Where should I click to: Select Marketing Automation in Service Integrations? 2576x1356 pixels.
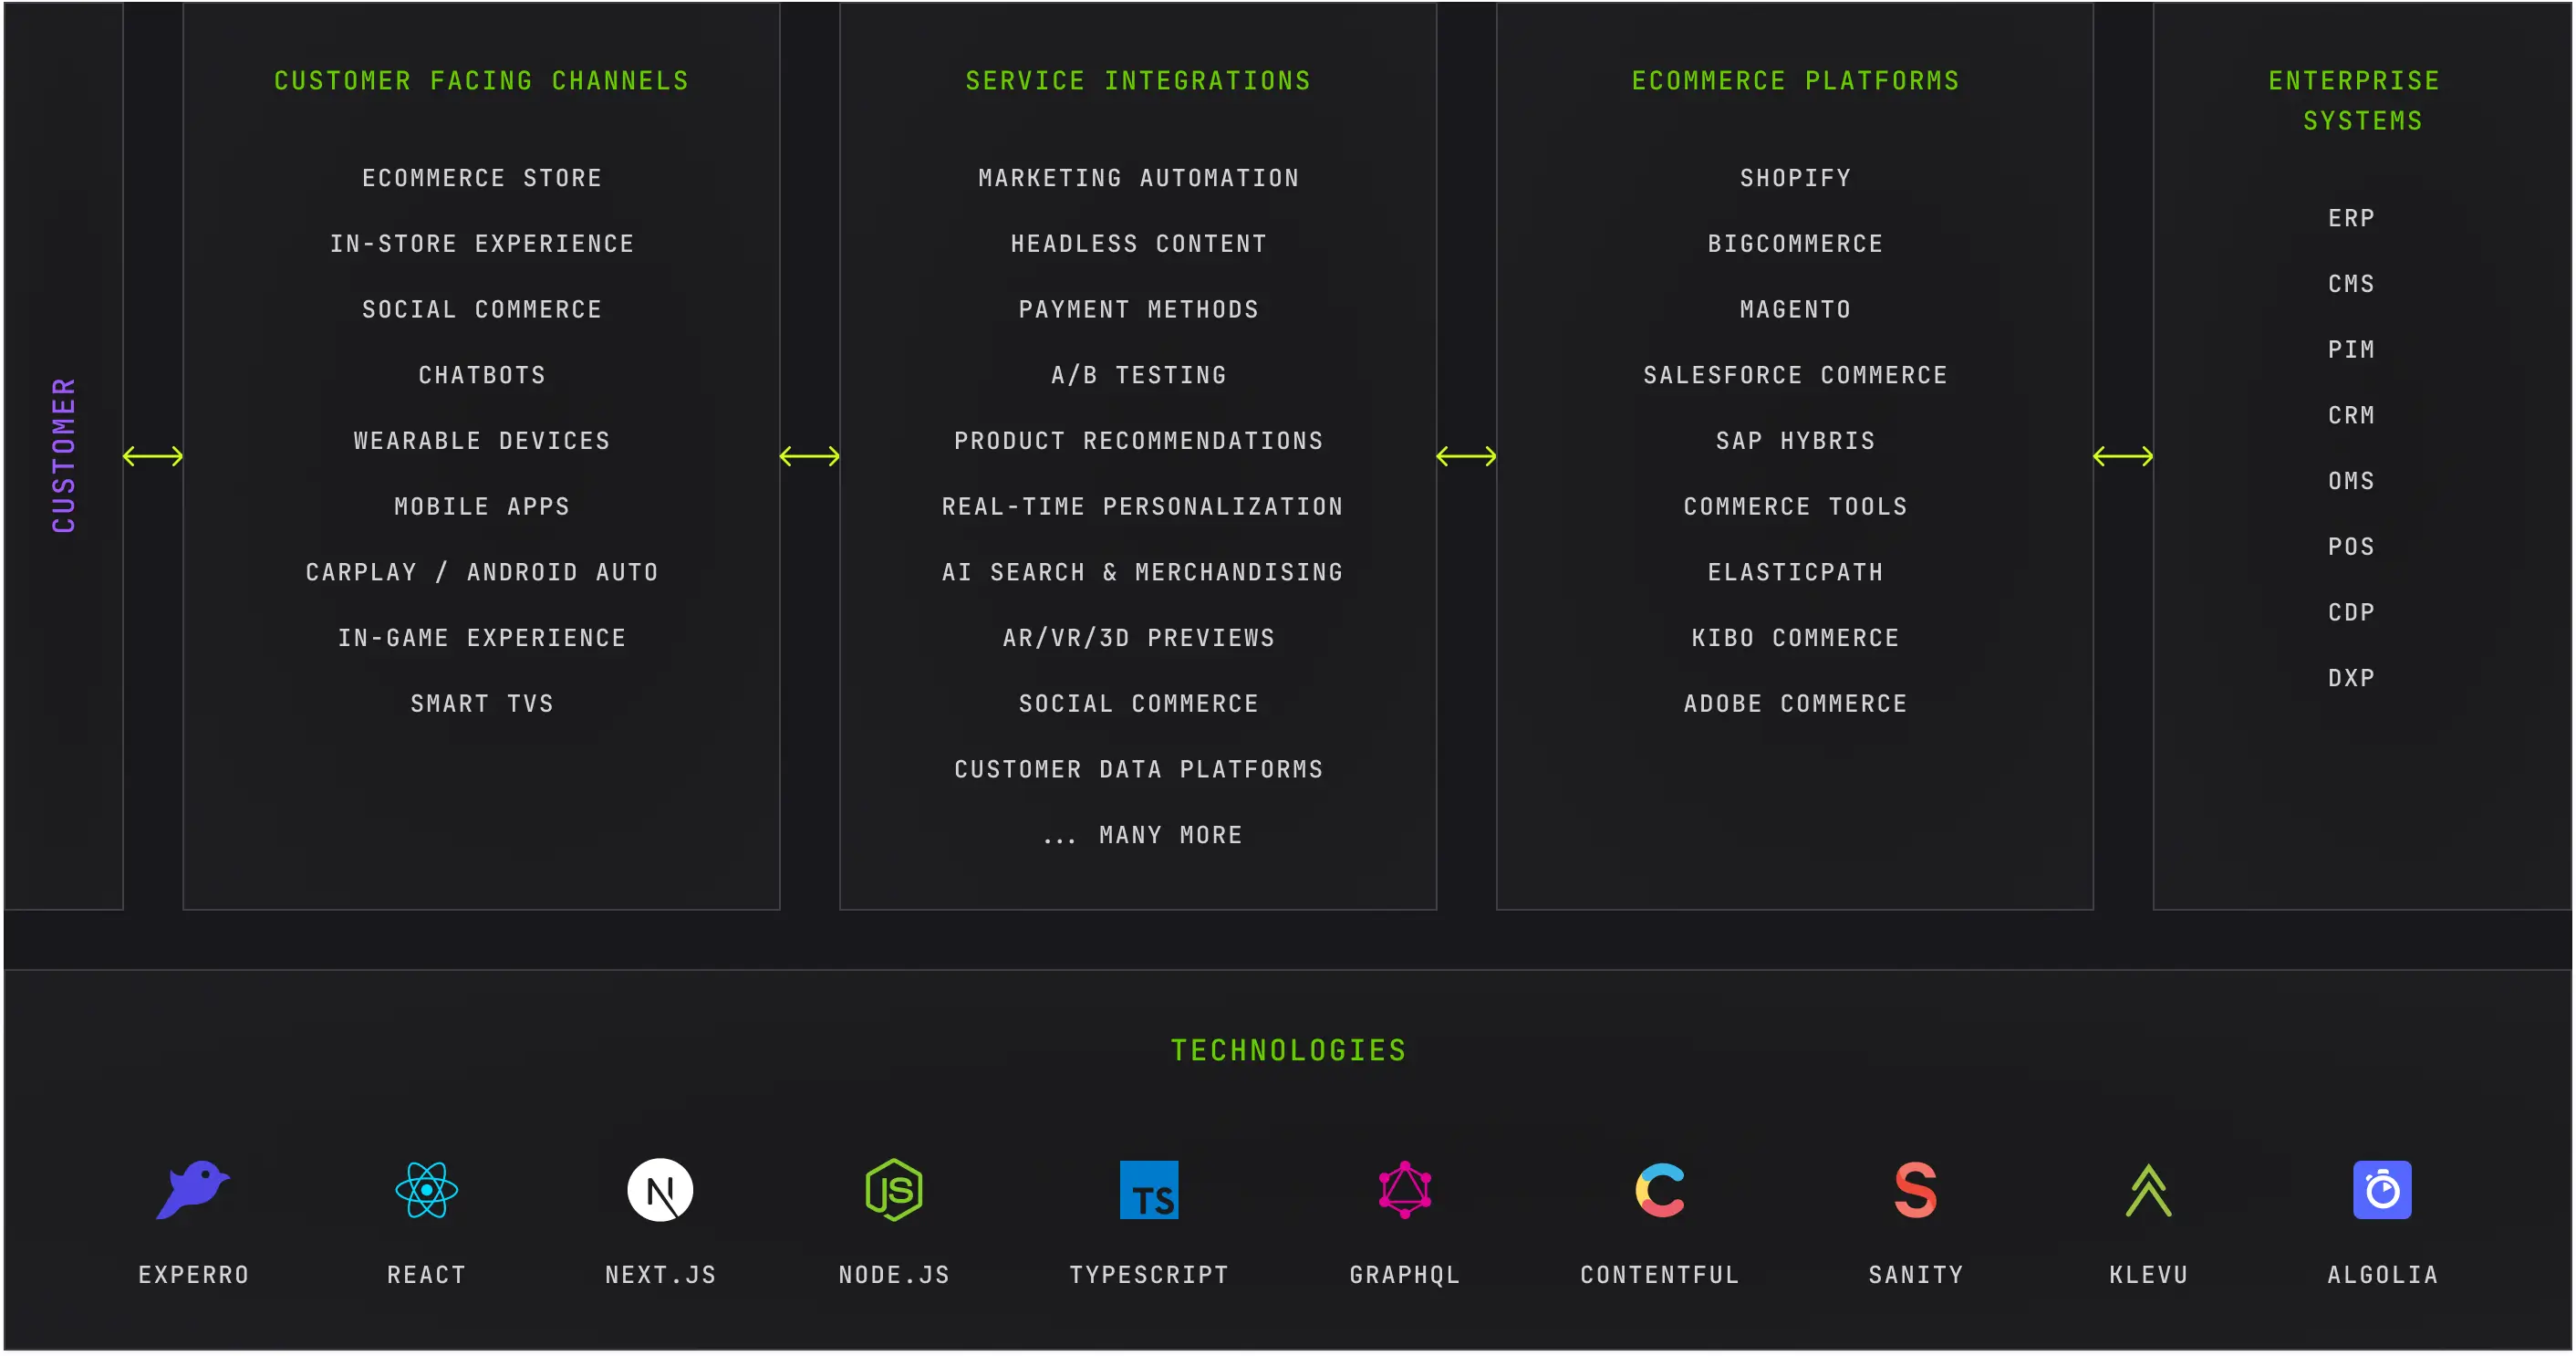tap(1138, 178)
